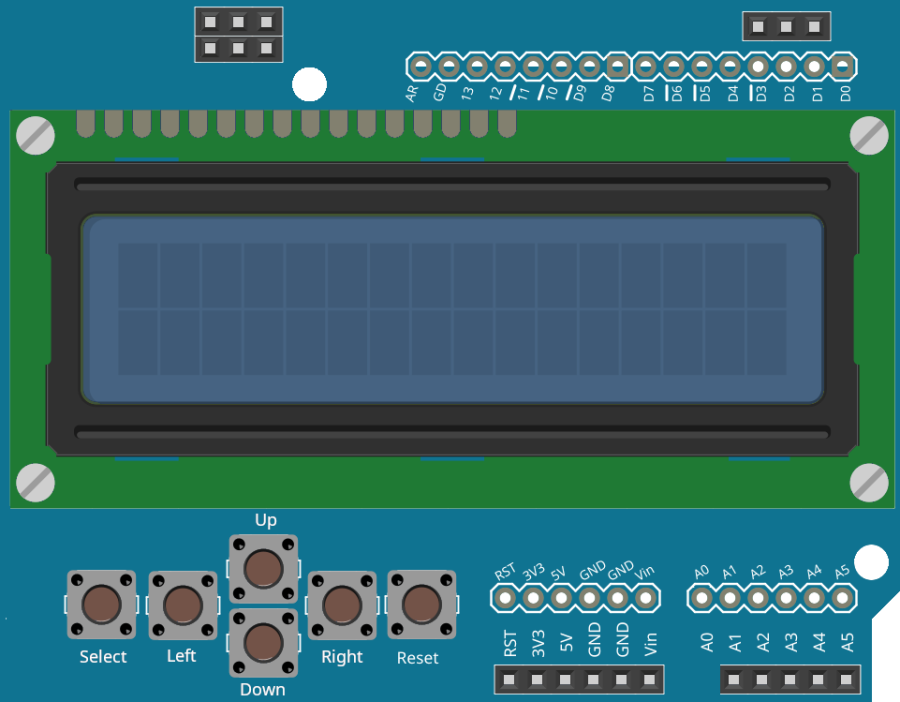900x702 pixels.
Task: Click the Vin power header pin hole
Action: tap(646, 598)
